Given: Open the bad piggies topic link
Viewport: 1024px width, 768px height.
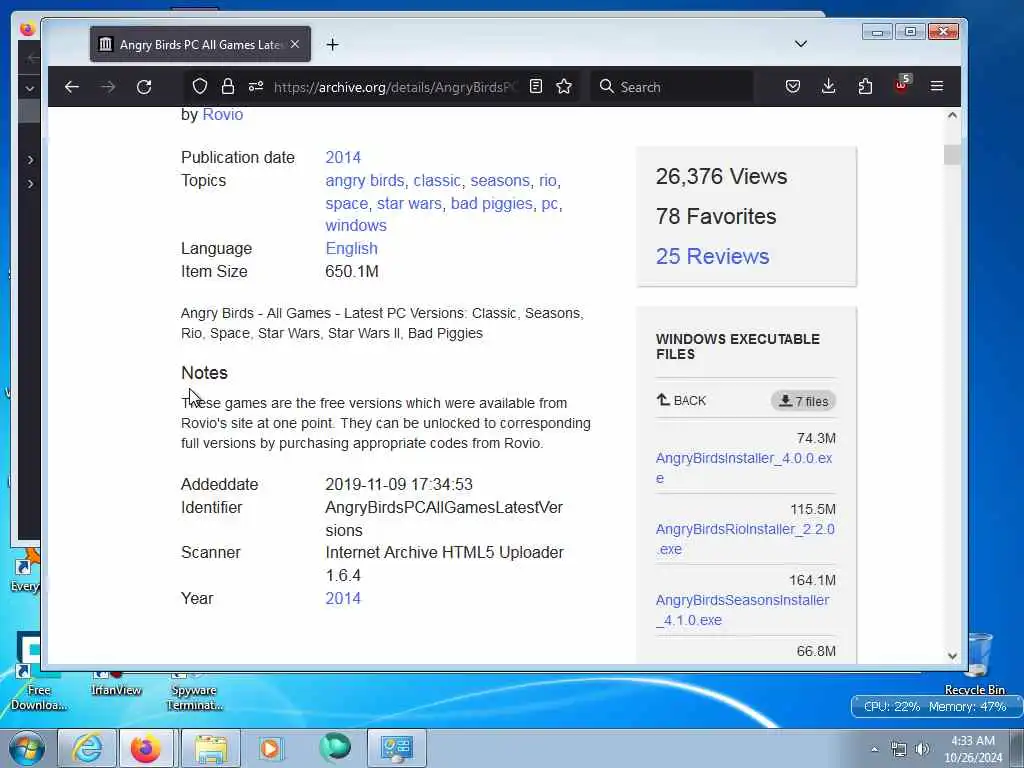Looking at the screenshot, I should pos(491,204).
